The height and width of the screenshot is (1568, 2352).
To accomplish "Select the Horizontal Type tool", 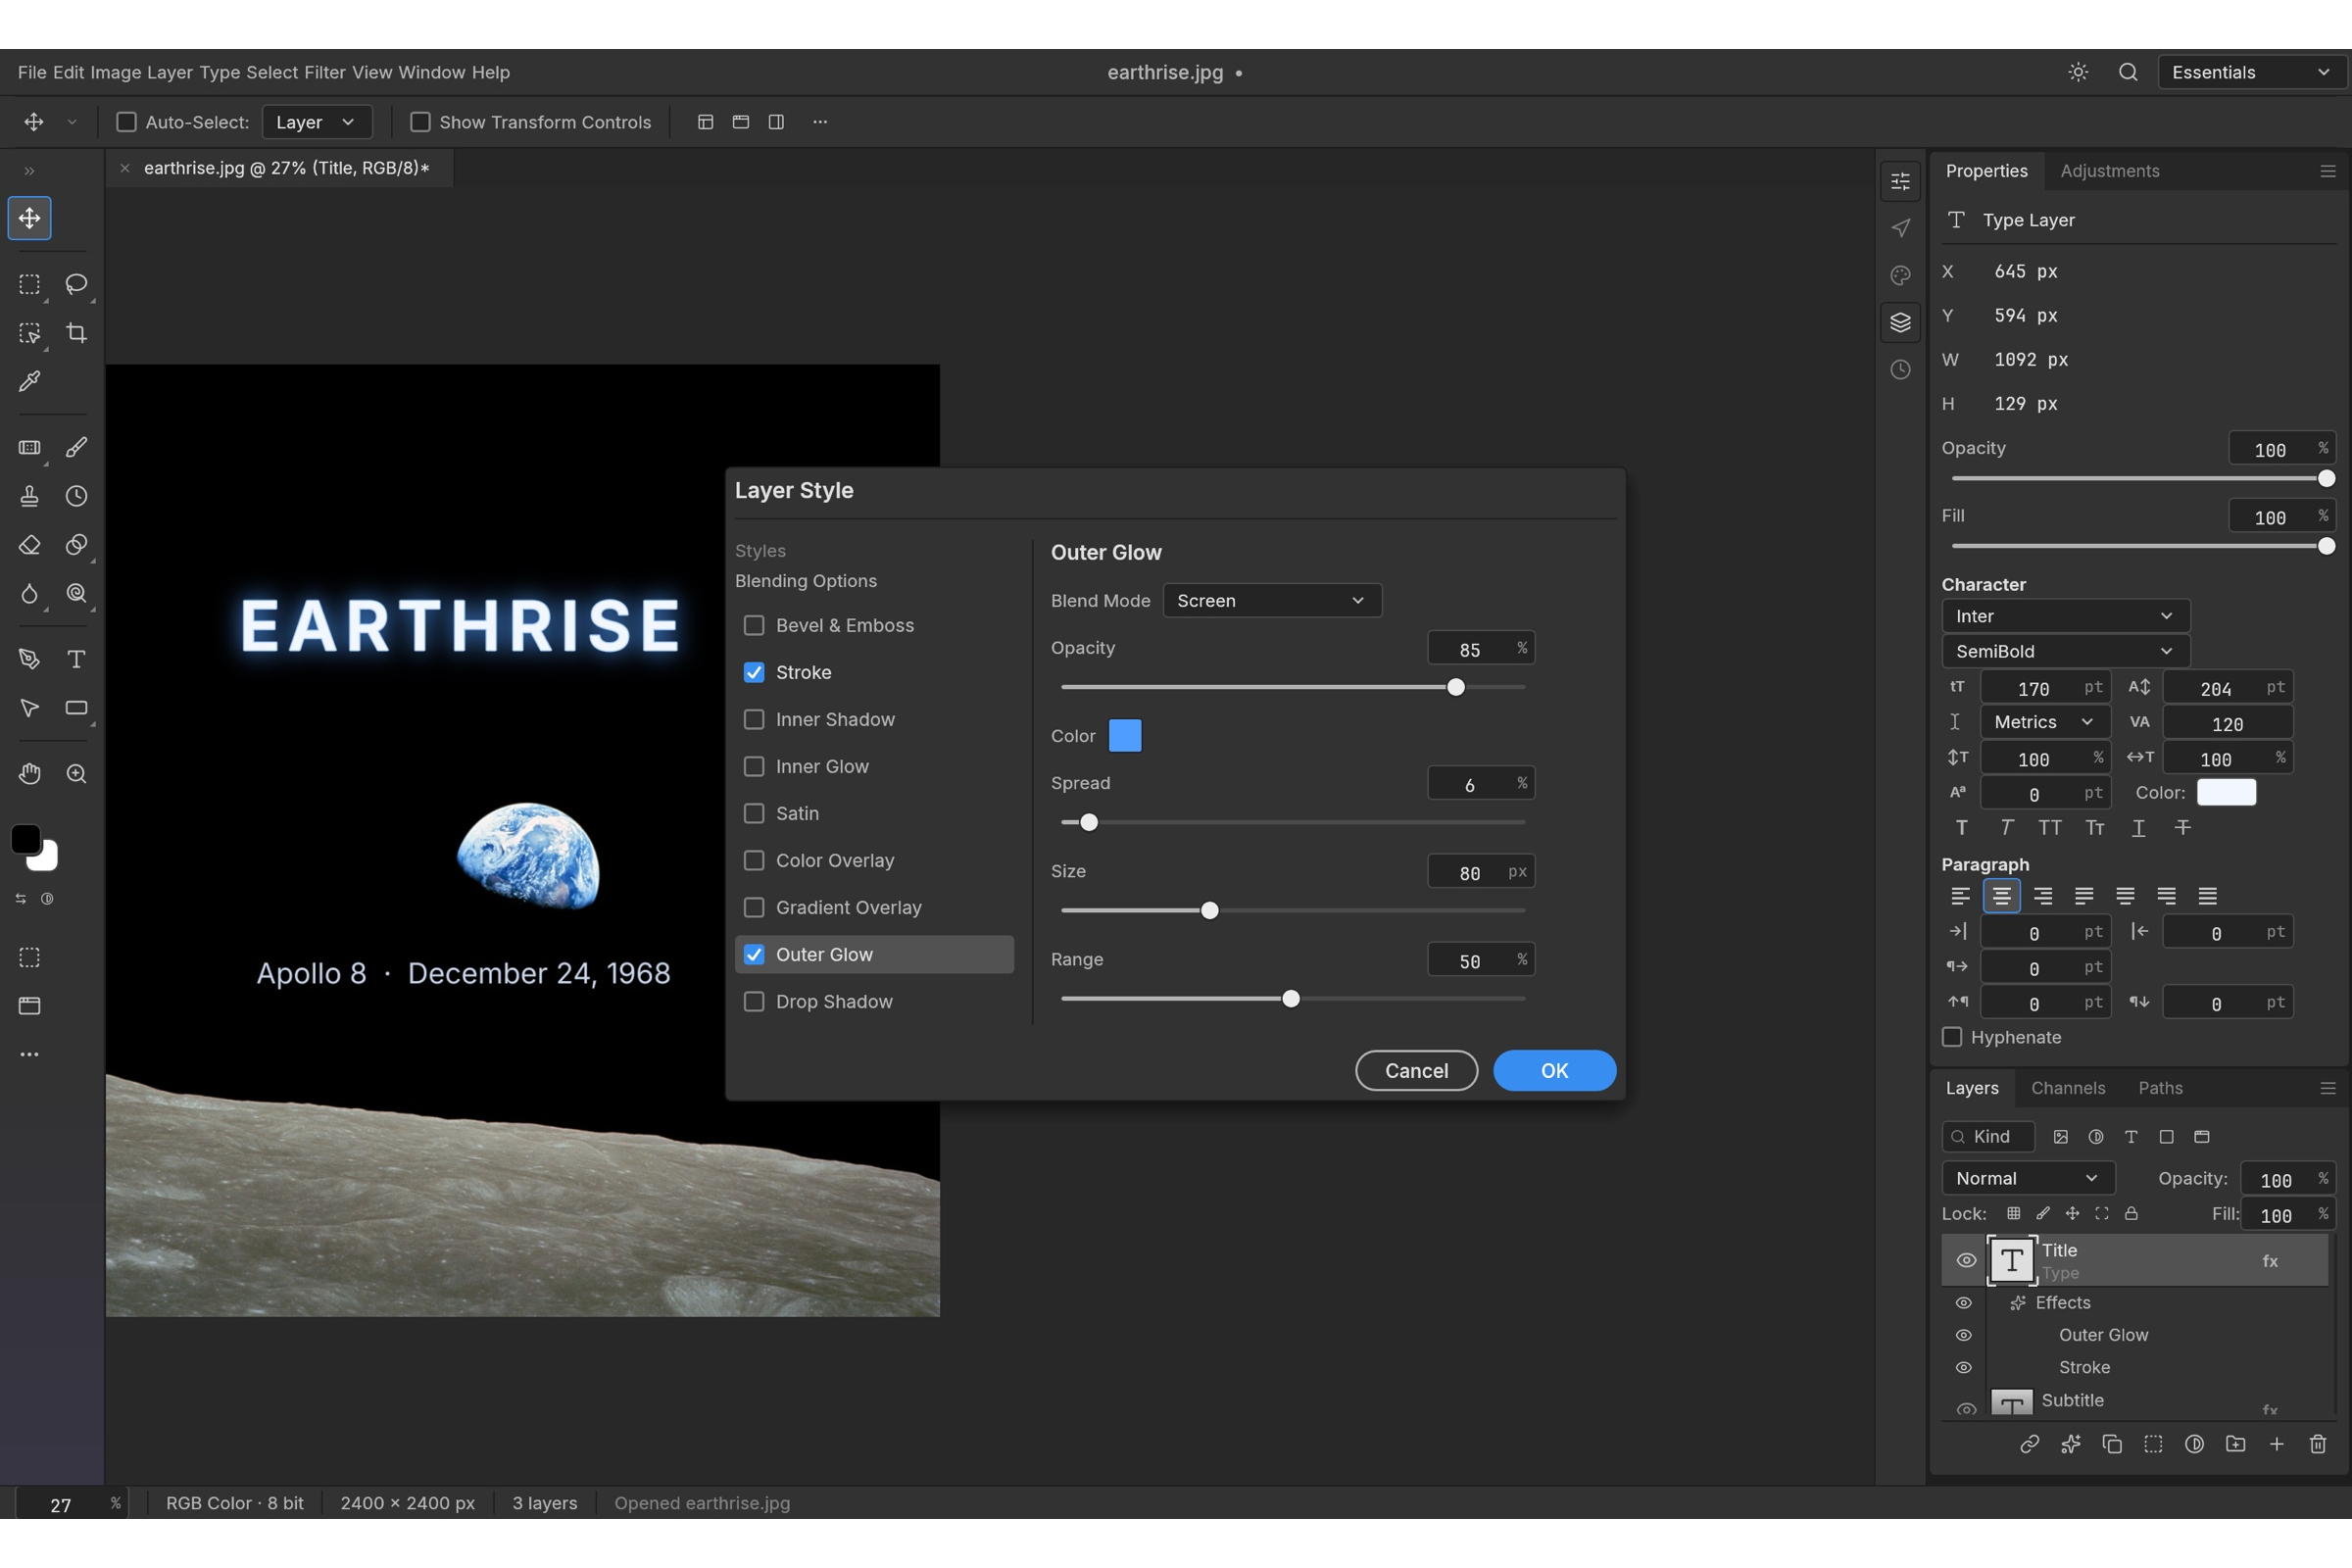I will (76, 659).
